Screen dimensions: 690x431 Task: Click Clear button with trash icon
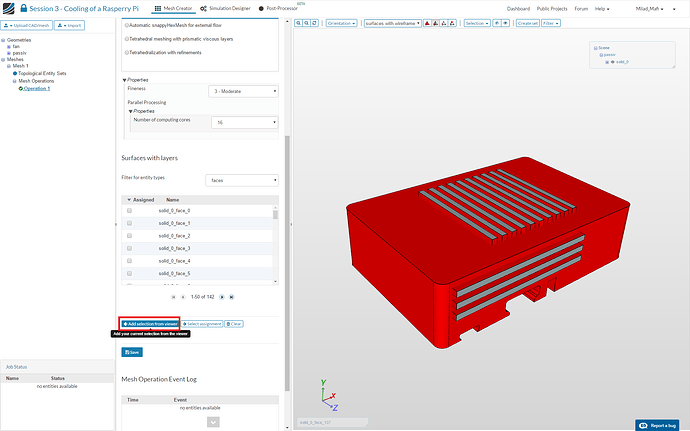point(234,324)
